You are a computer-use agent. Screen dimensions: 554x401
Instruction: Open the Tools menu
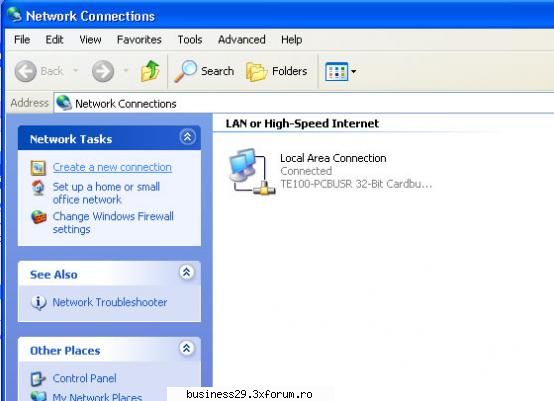(190, 40)
